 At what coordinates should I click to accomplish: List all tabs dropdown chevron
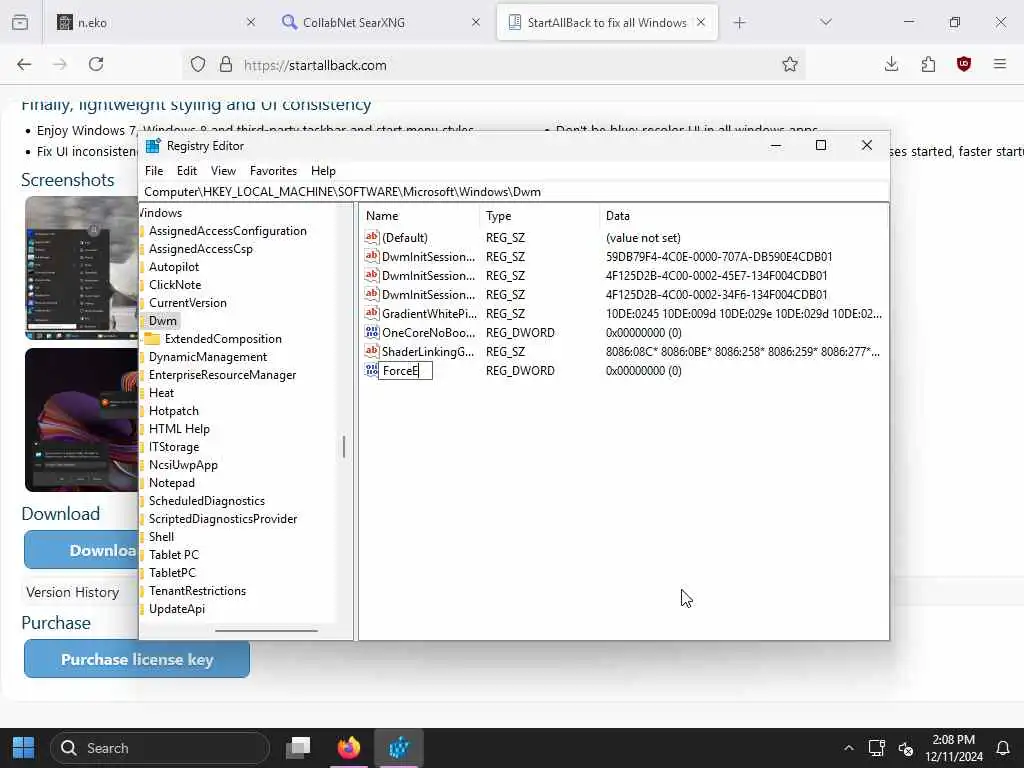[x=826, y=22]
